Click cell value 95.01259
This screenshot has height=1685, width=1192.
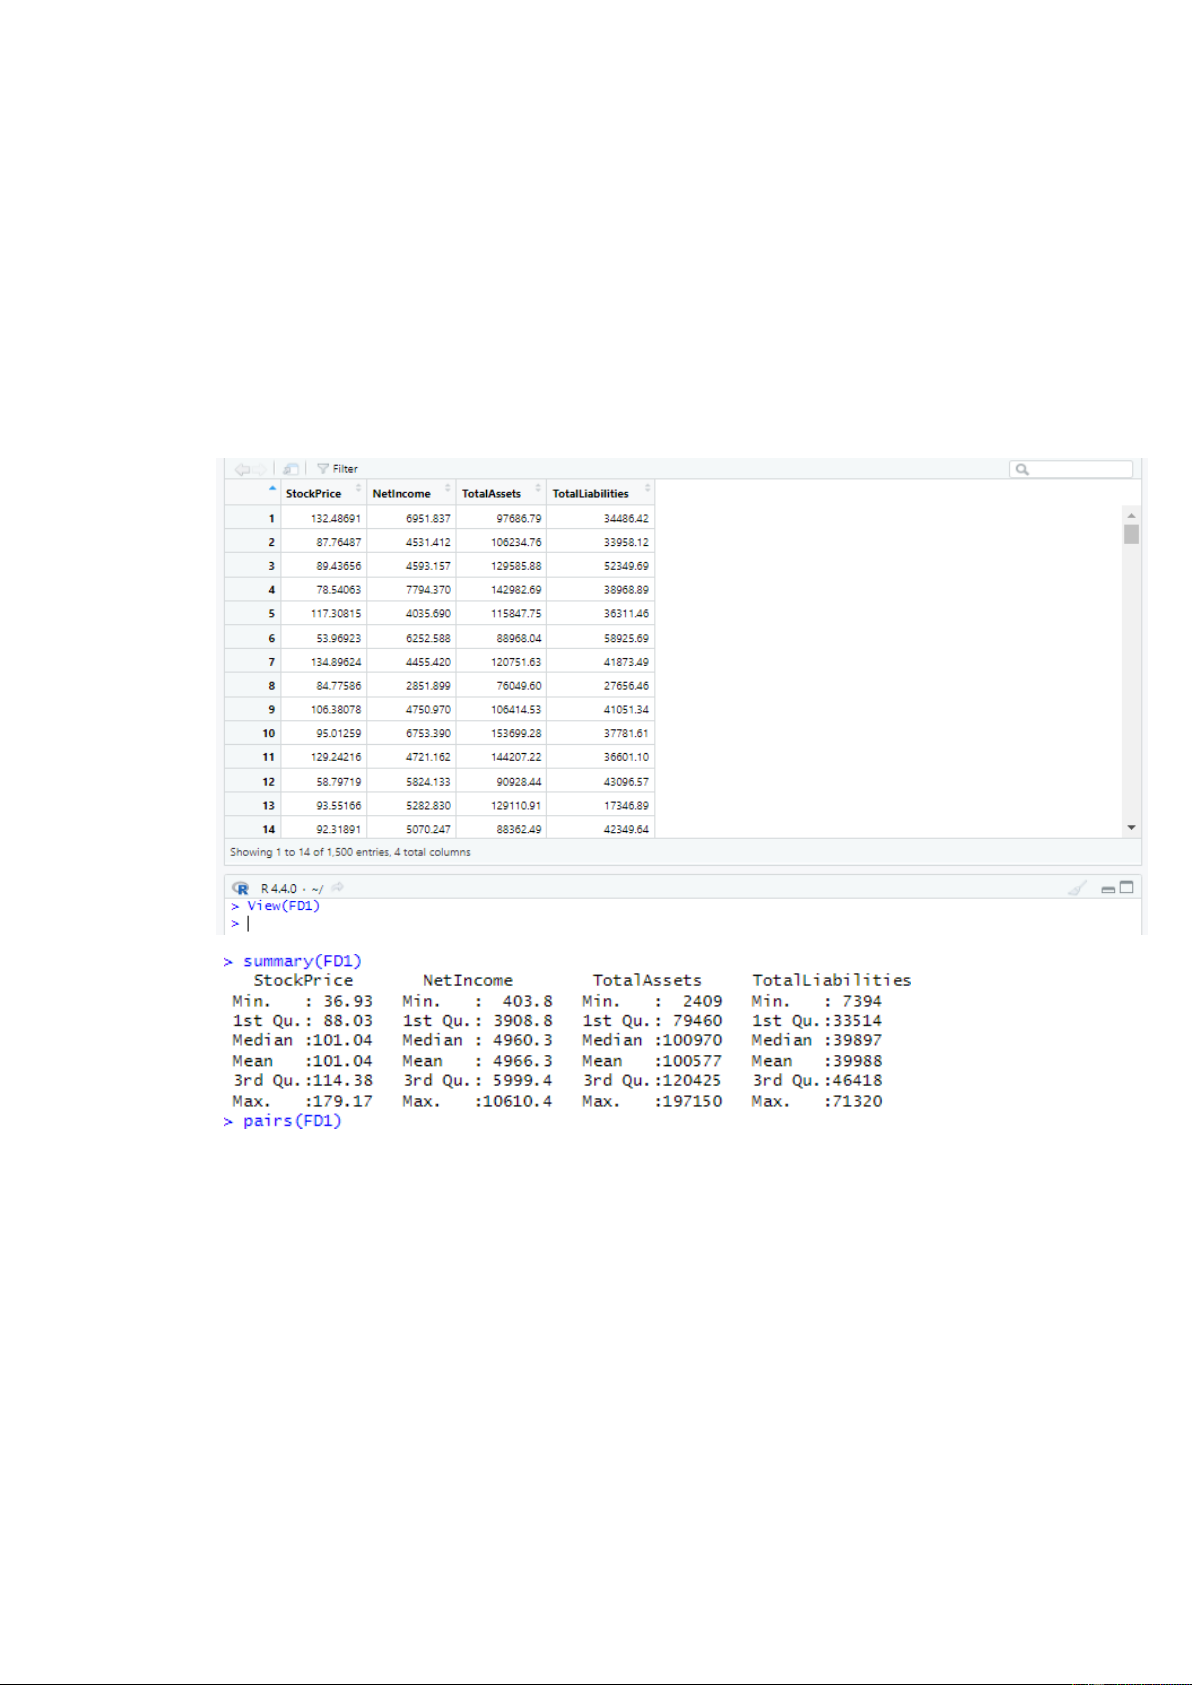click(x=339, y=734)
